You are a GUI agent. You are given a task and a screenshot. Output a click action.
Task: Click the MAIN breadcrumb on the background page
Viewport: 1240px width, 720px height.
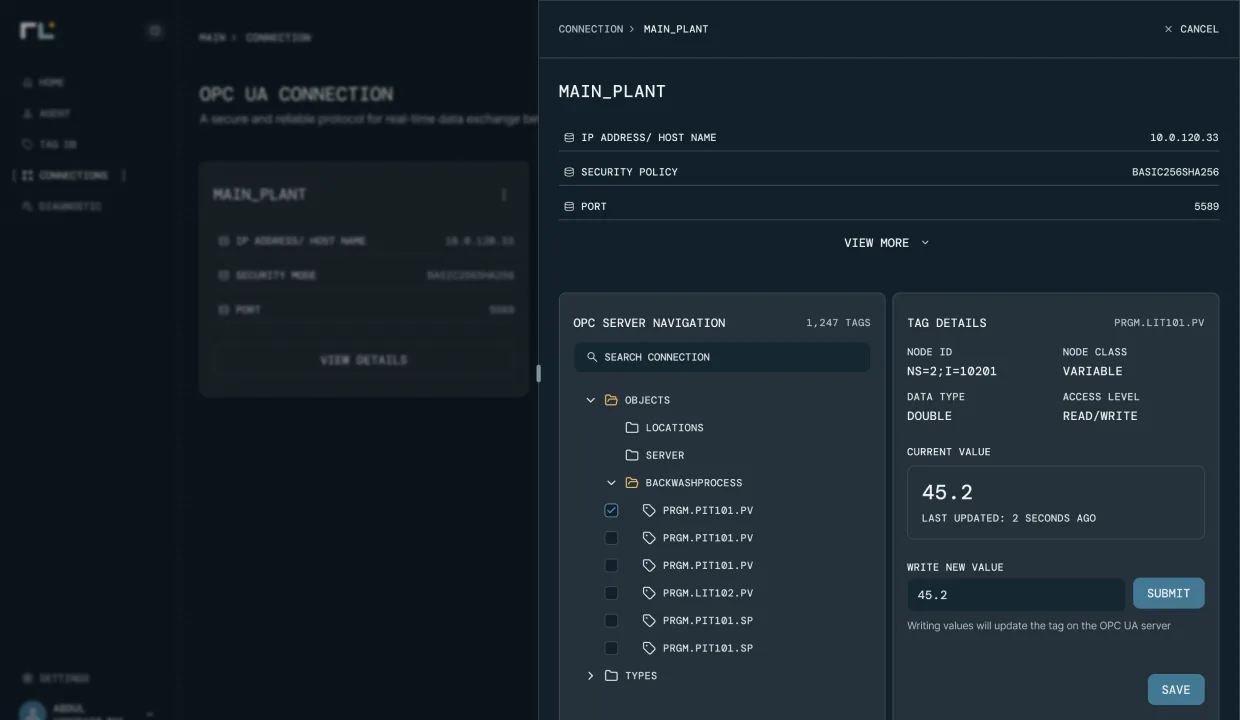212,37
